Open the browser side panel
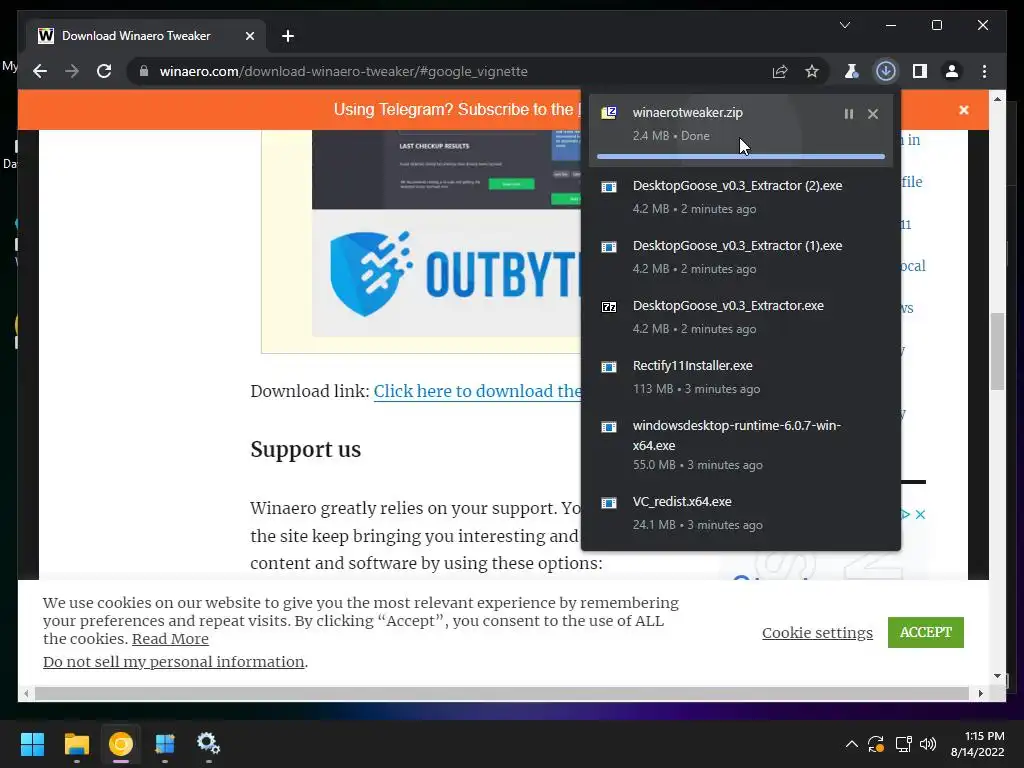The height and width of the screenshot is (768, 1024). pyautogui.click(x=920, y=71)
